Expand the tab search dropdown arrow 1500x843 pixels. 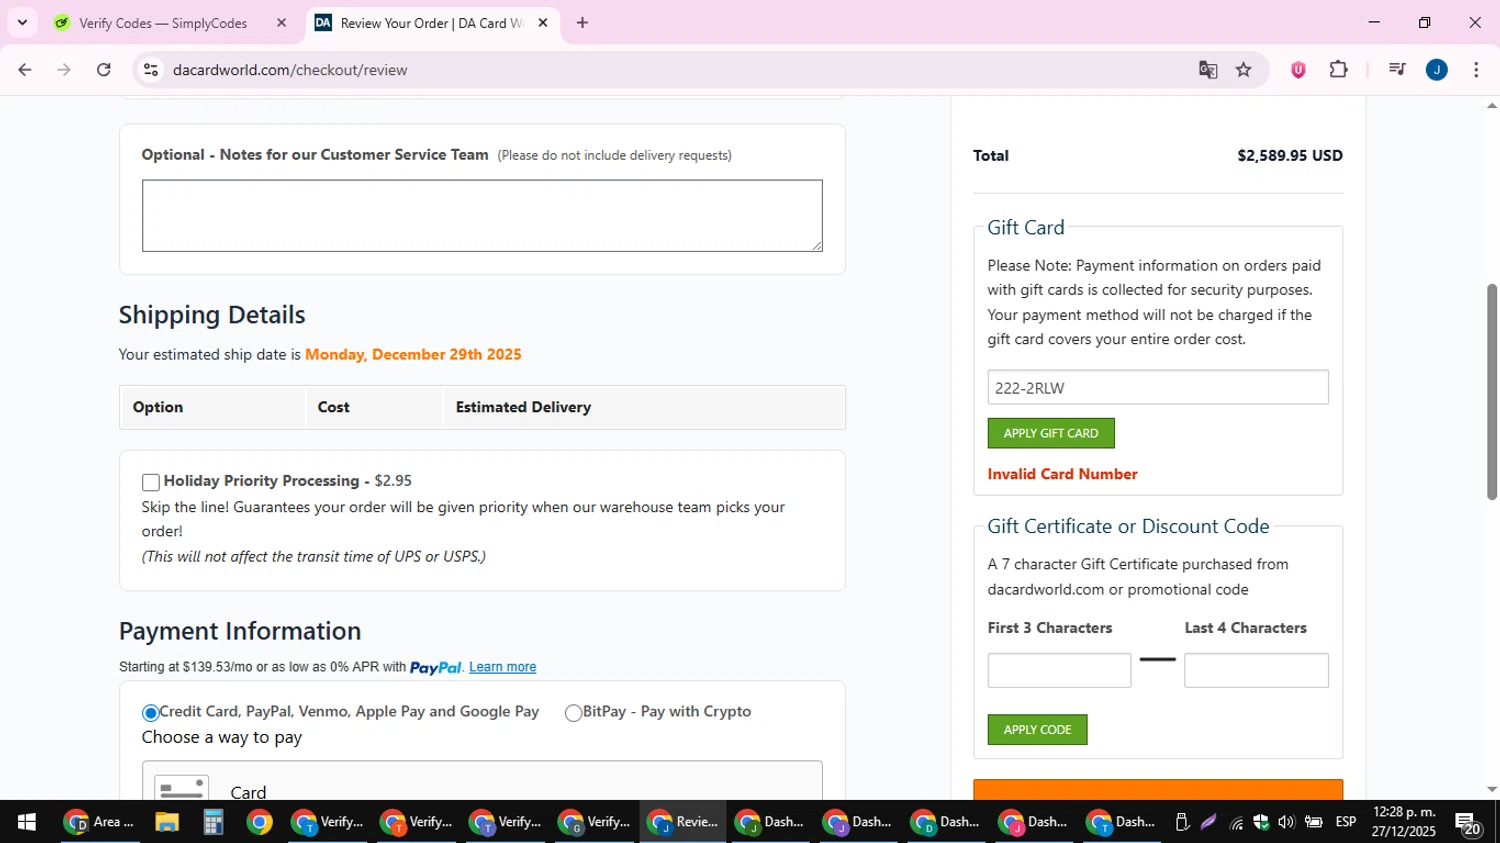point(22,22)
